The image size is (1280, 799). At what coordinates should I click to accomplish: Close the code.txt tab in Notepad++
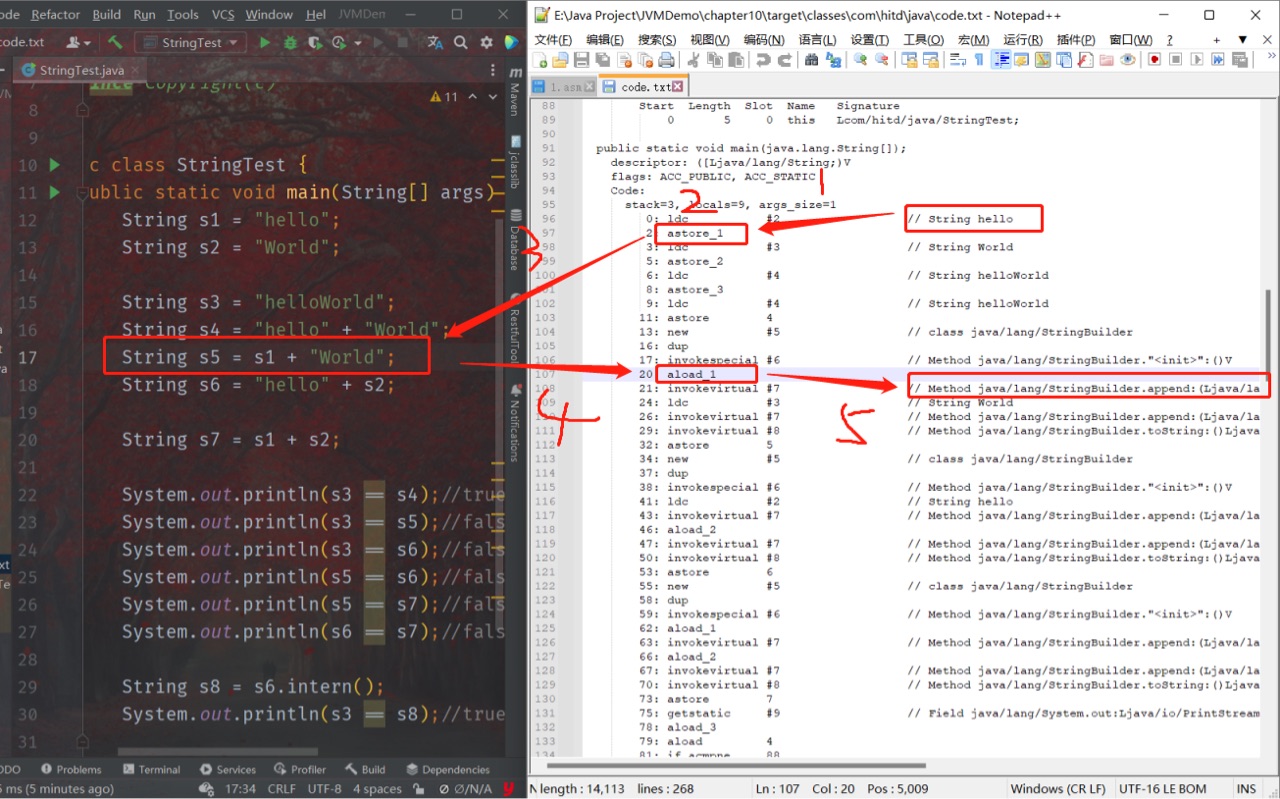click(x=677, y=87)
